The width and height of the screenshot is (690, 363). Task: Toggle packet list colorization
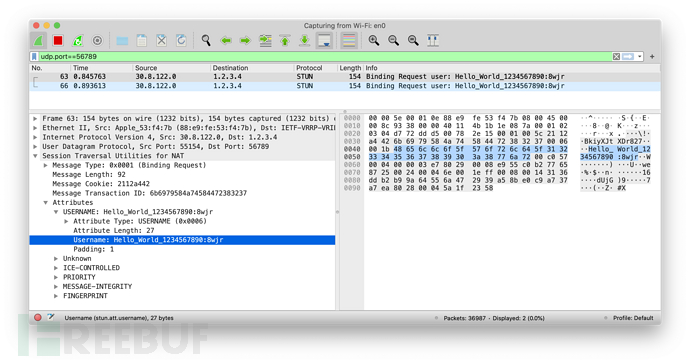(349, 41)
